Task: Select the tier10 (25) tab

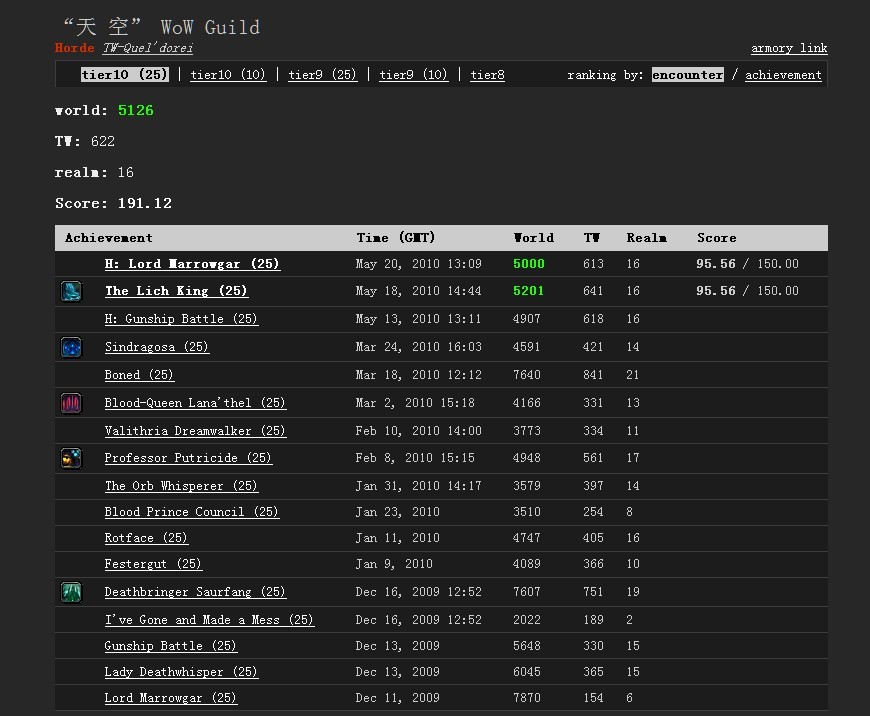Action: click(125, 74)
